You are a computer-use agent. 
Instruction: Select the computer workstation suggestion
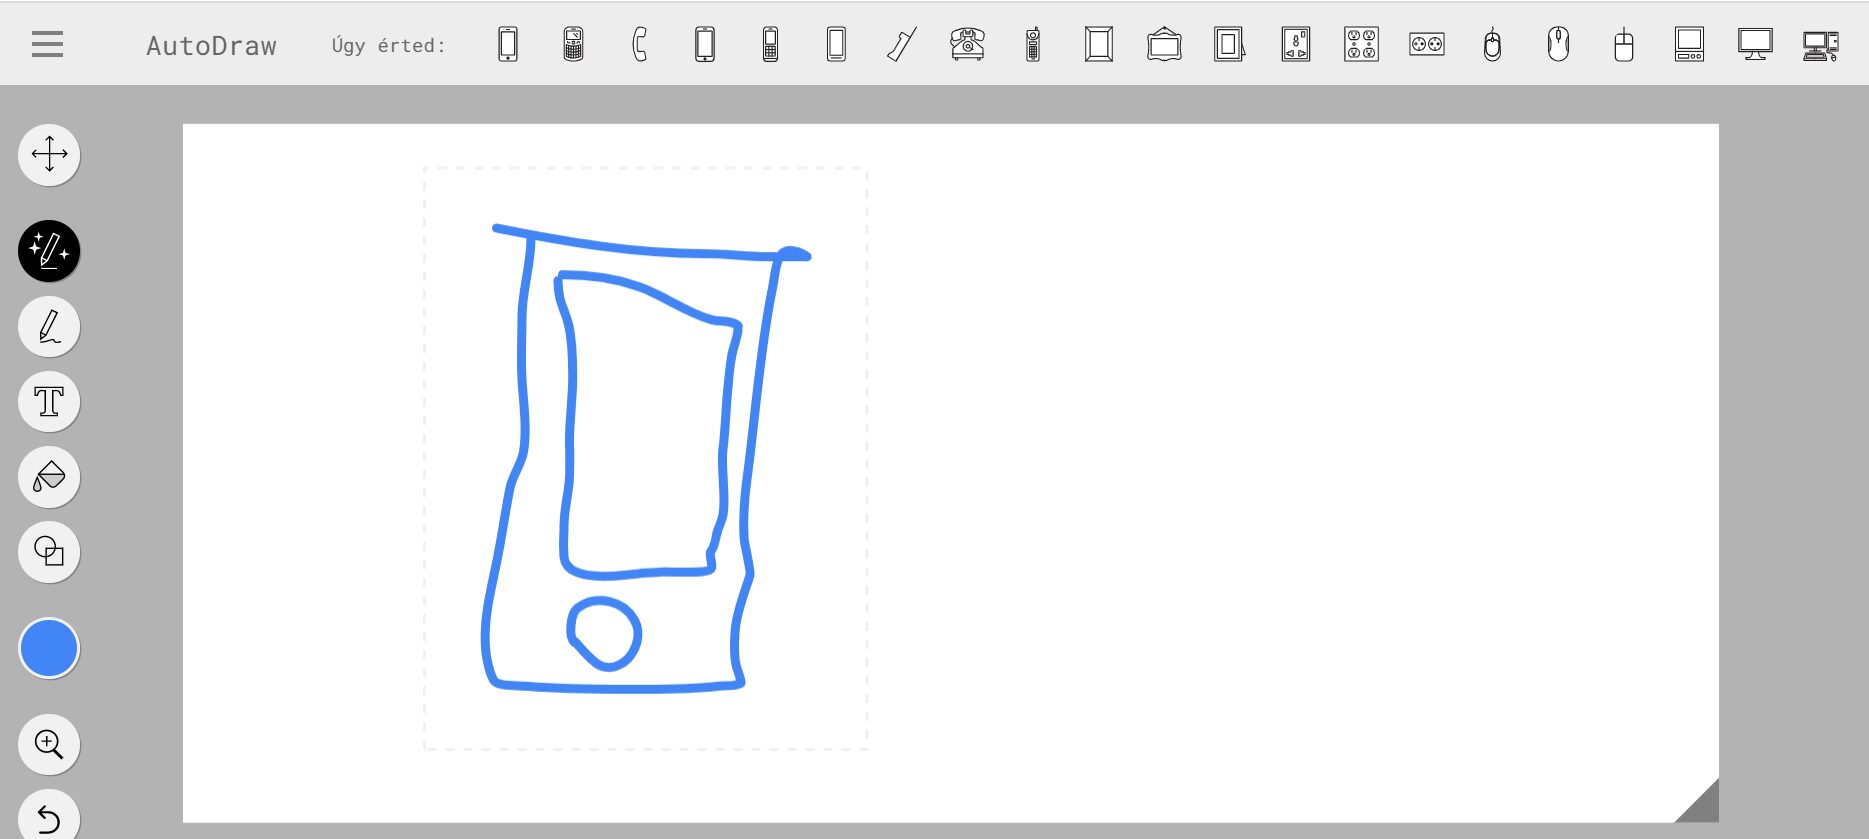click(x=1820, y=45)
